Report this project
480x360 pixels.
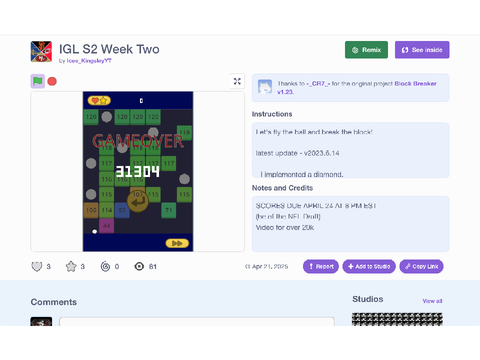321,266
